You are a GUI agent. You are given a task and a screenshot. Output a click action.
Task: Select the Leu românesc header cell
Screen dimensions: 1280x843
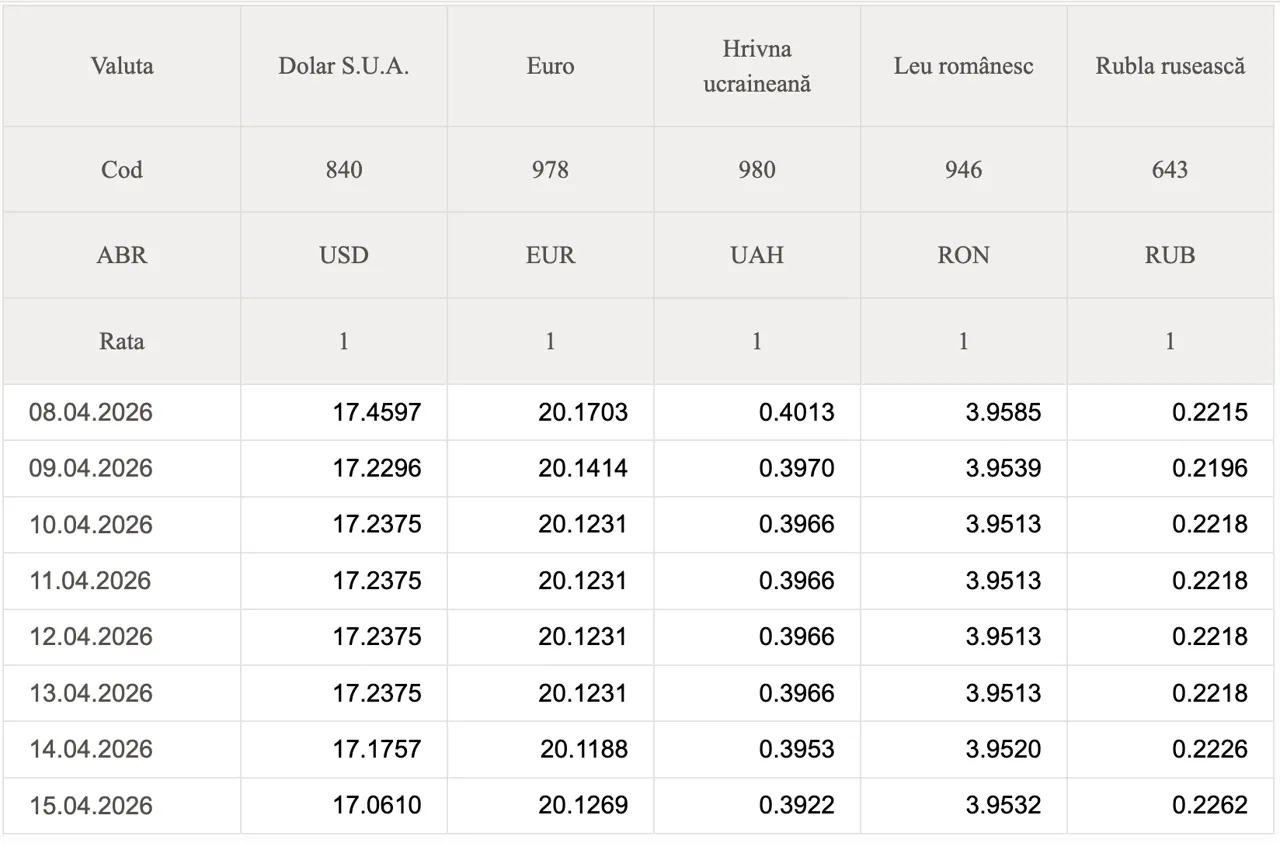coord(963,67)
